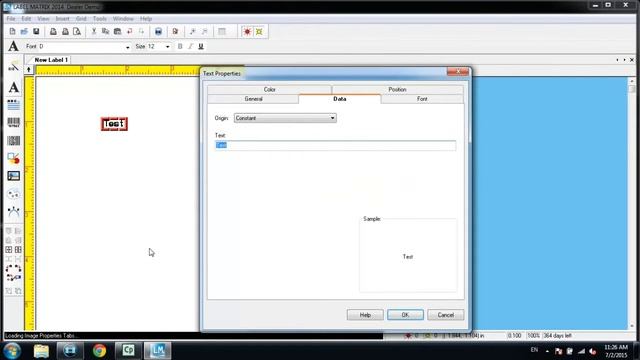Click the vertical scrollbar of workspace
Viewport: 640px width, 360px height.
(x=632, y=203)
